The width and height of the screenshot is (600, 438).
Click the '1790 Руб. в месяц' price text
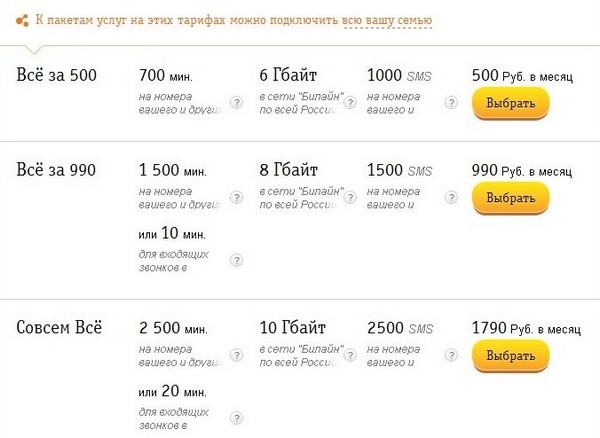pyautogui.click(x=527, y=328)
